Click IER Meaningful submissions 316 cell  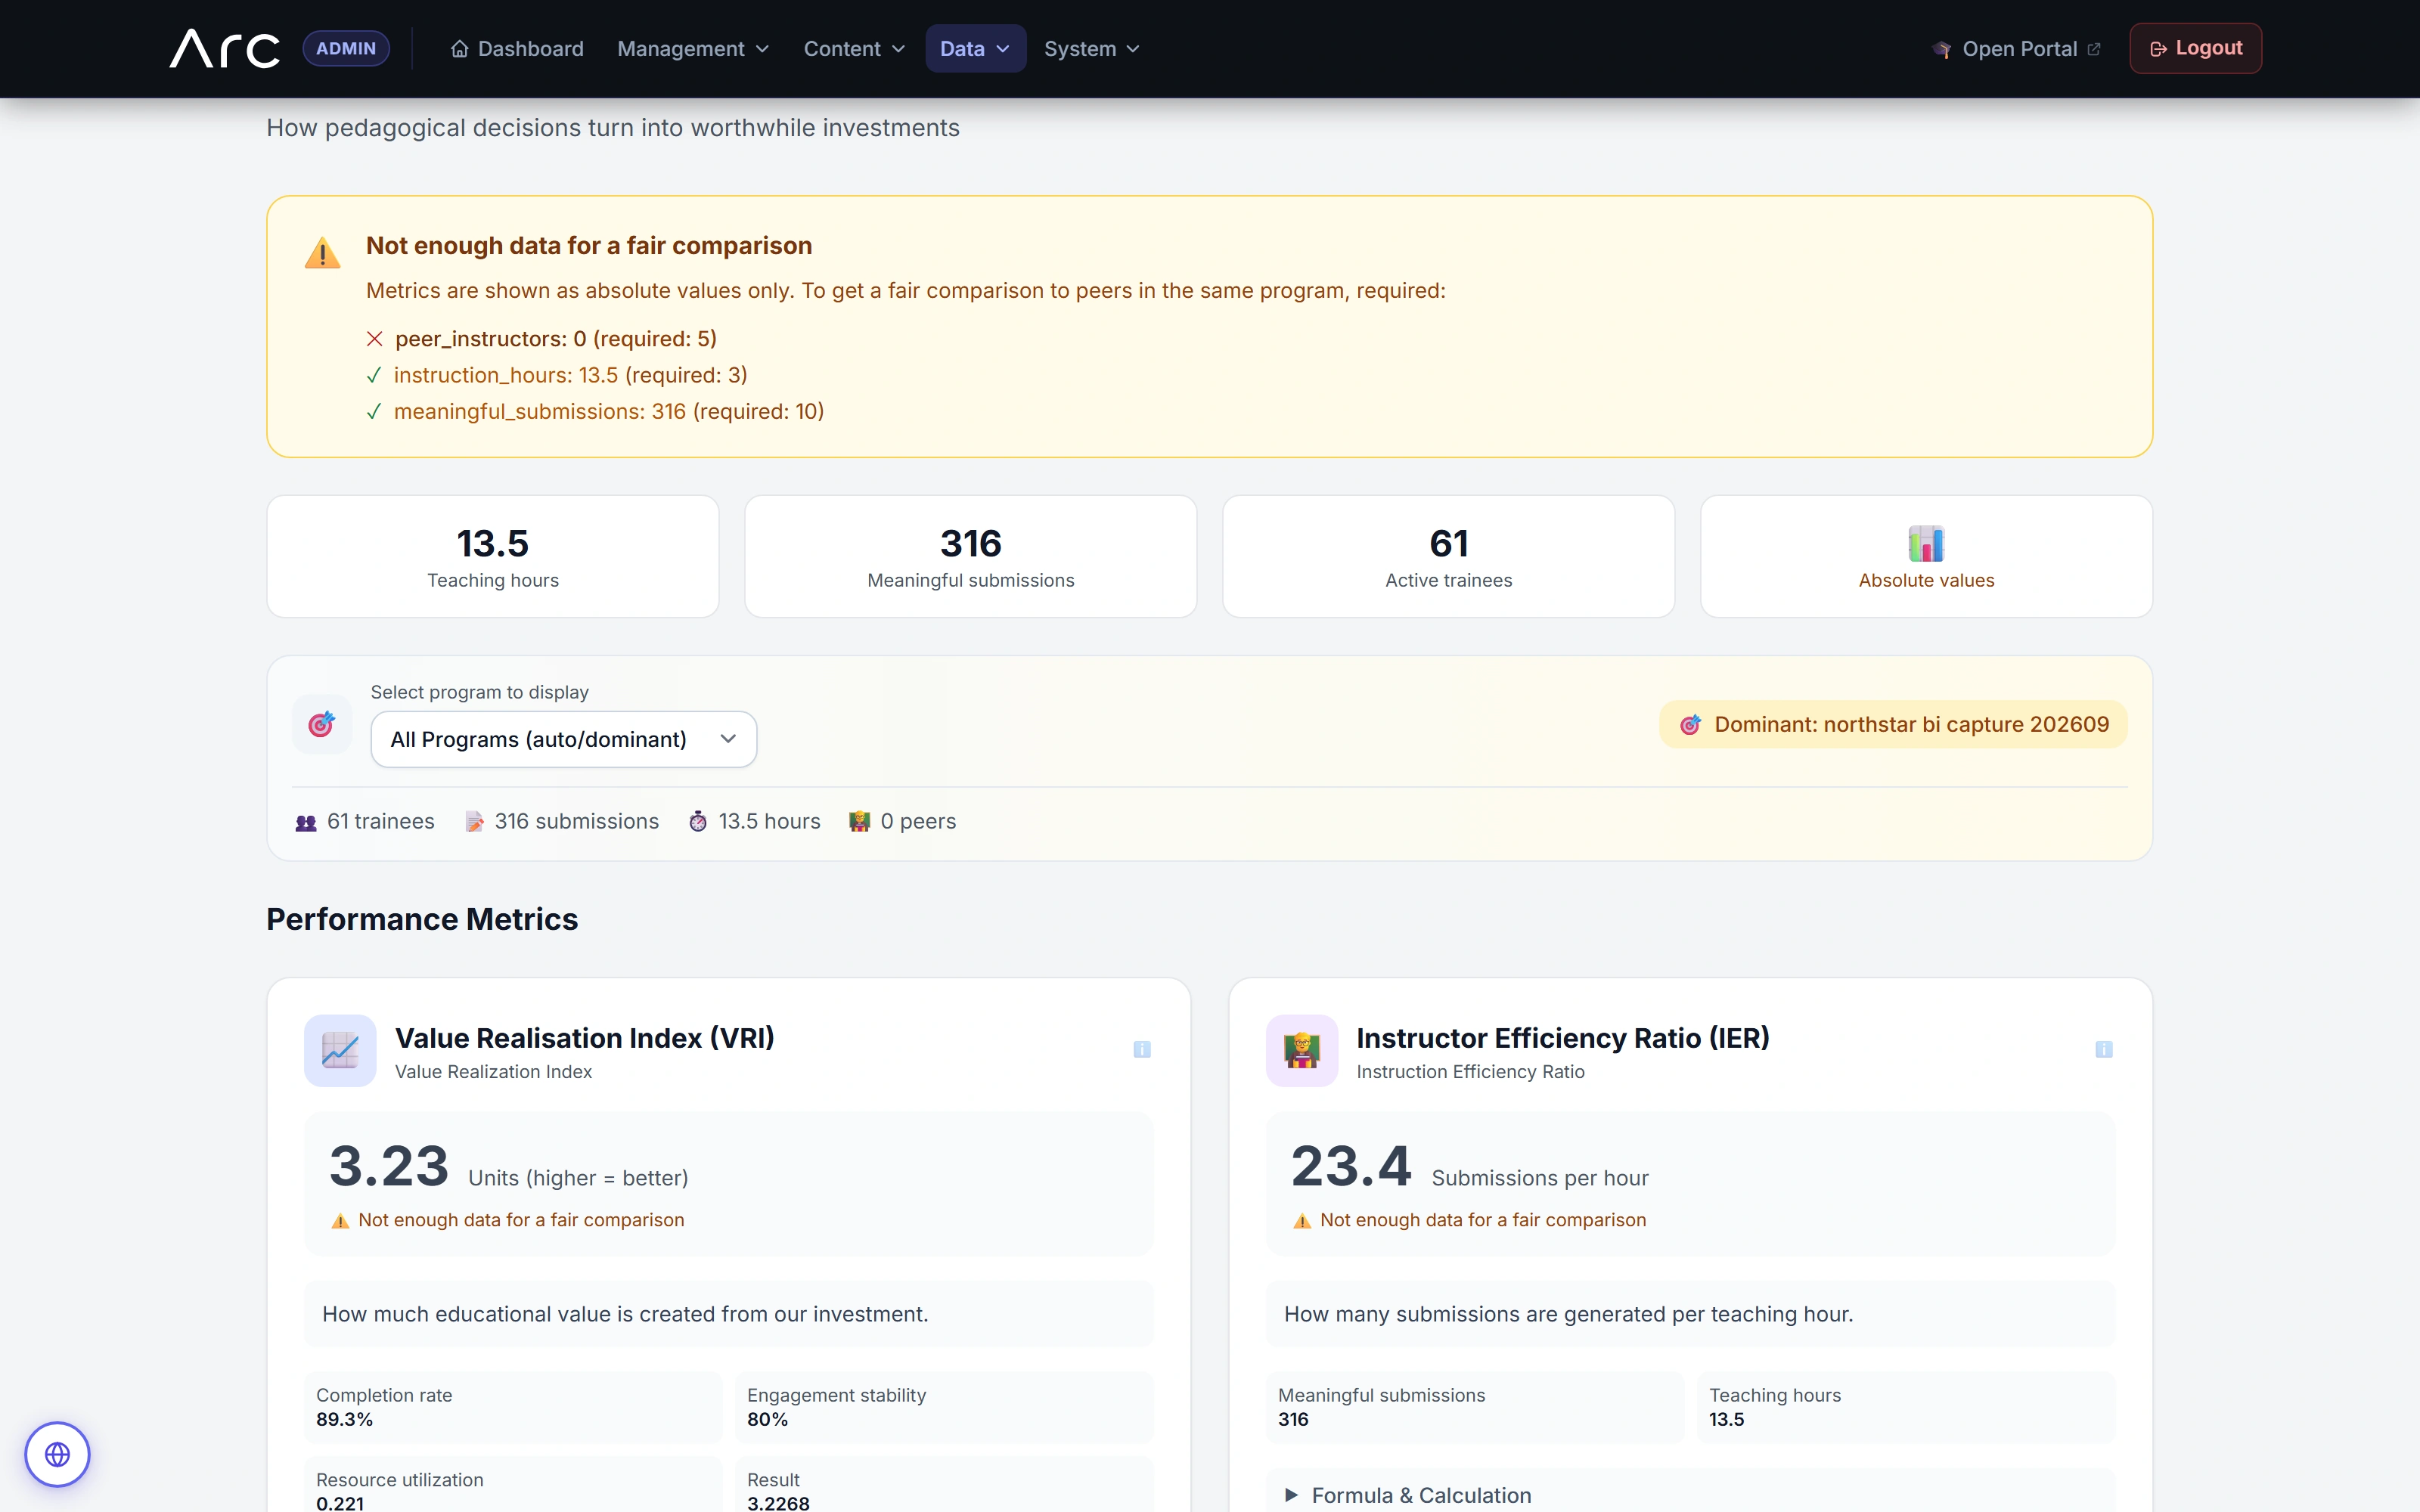coord(1475,1407)
